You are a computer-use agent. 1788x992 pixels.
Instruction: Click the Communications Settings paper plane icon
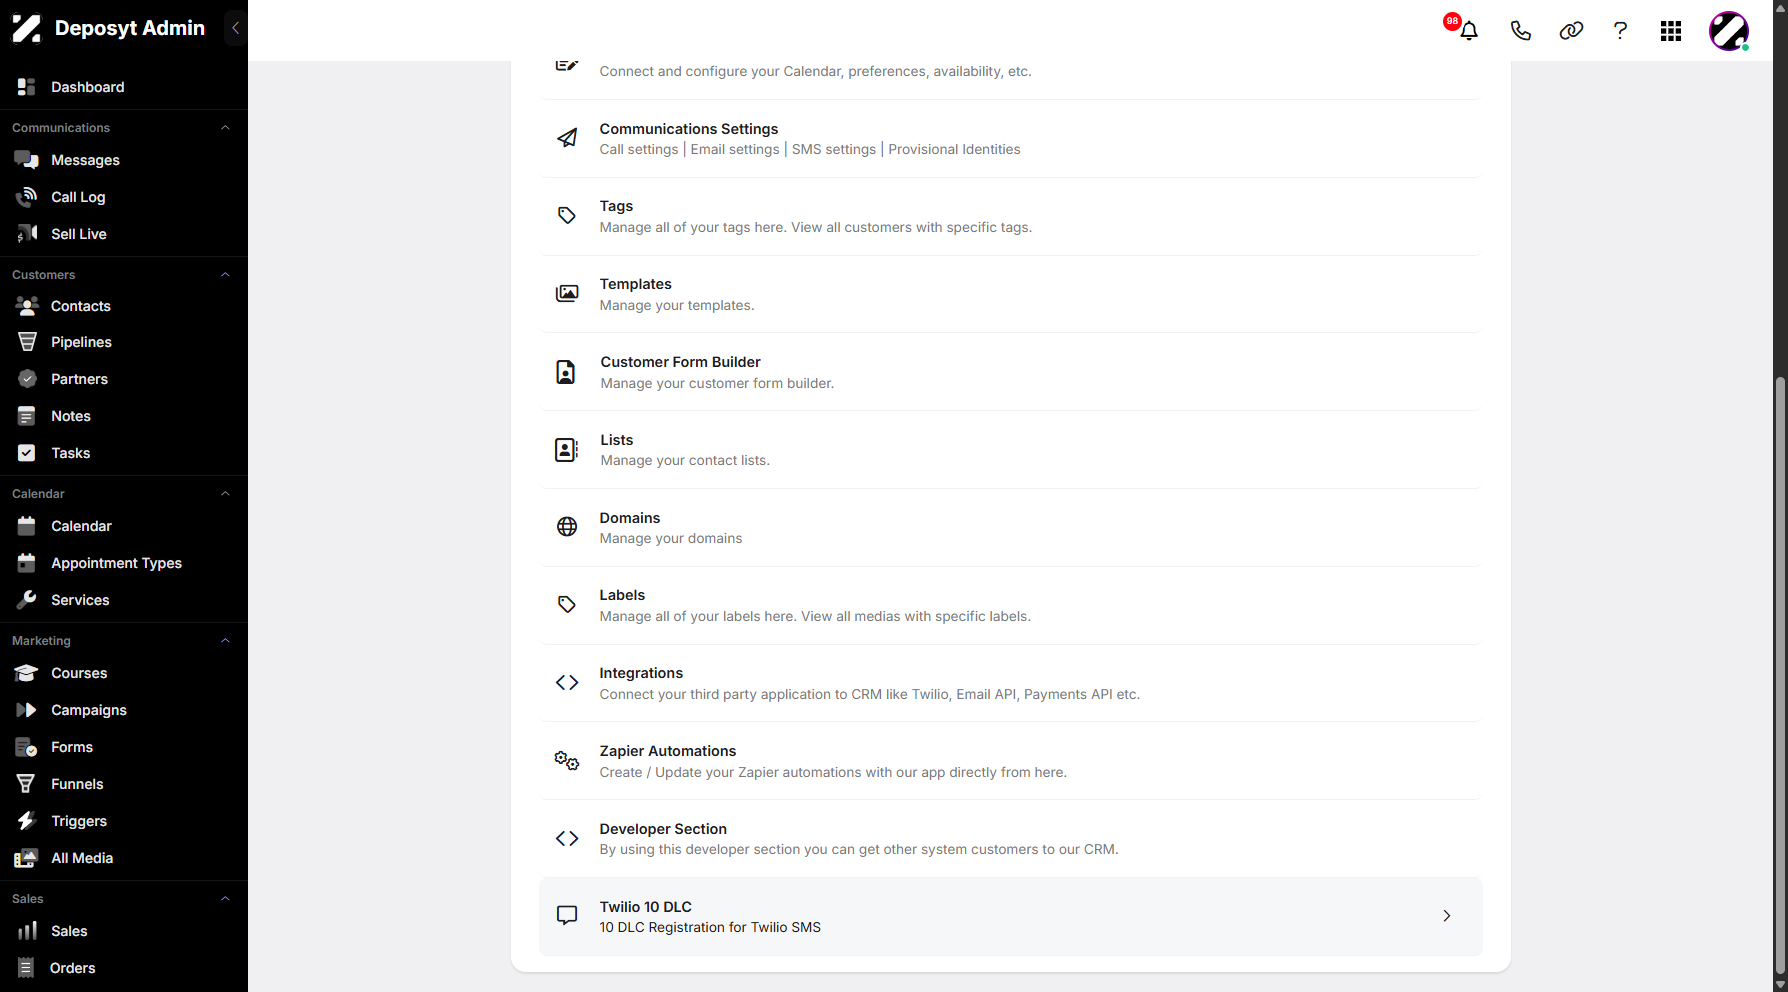point(567,138)
